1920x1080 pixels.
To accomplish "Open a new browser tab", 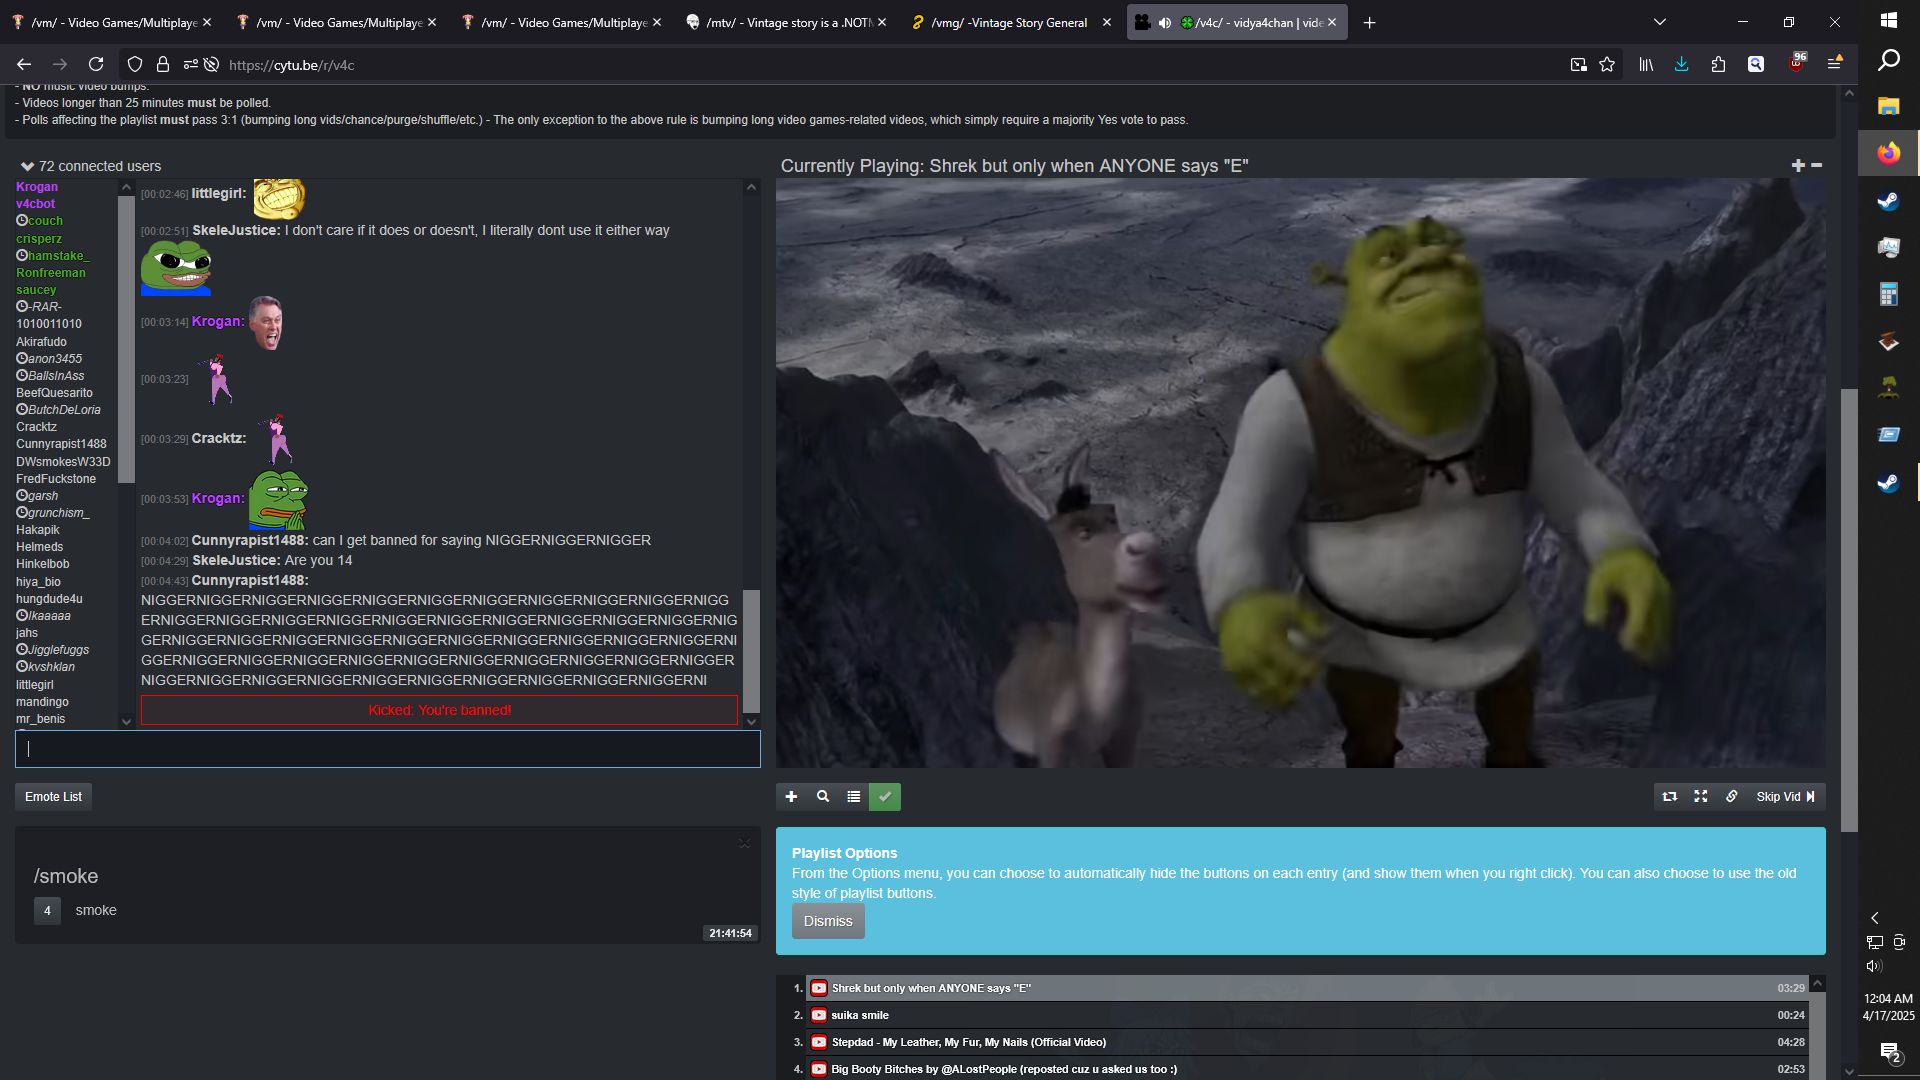I will (x=1370, y=22).
